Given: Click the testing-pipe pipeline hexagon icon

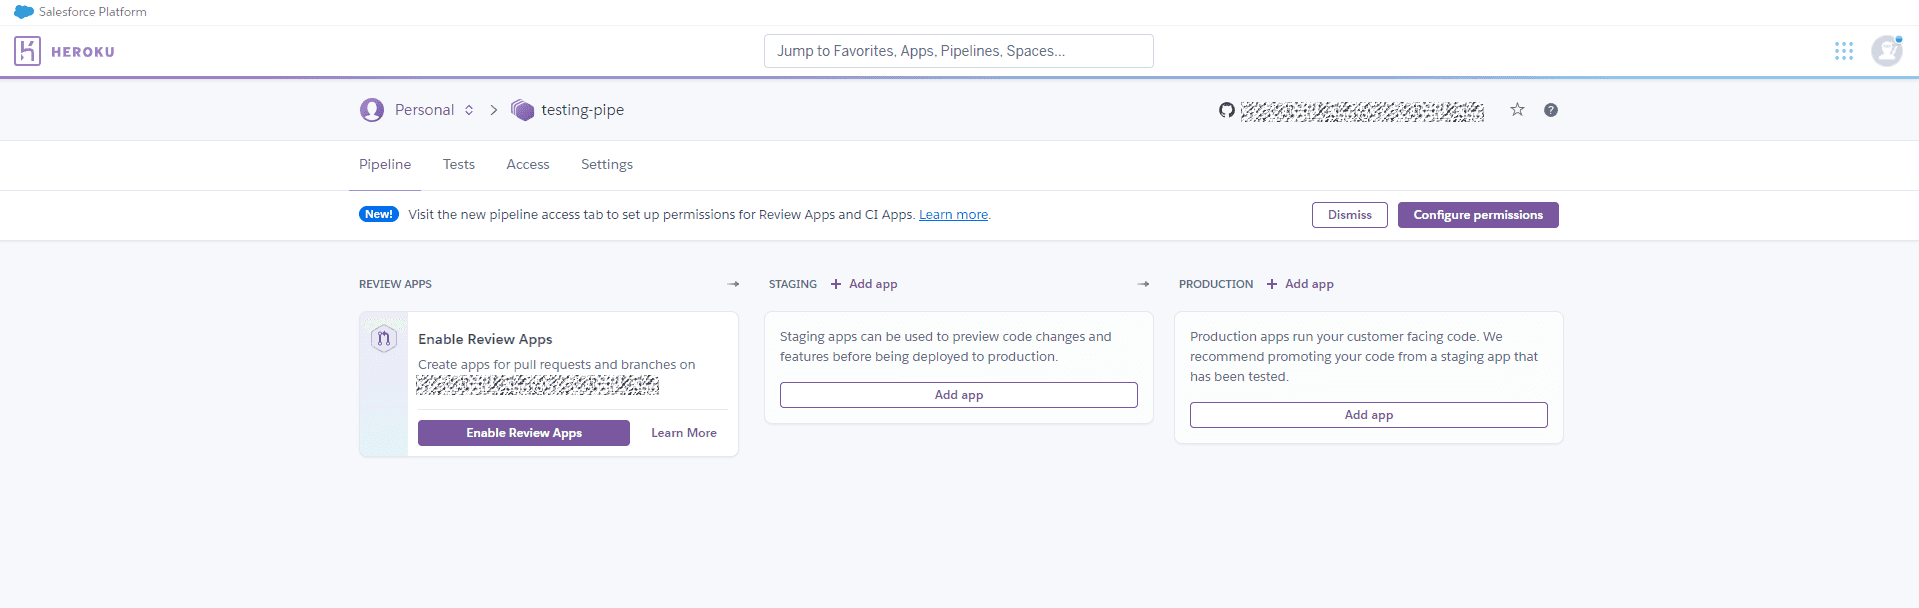Looking at the screenshot, I should pos(522,110).
